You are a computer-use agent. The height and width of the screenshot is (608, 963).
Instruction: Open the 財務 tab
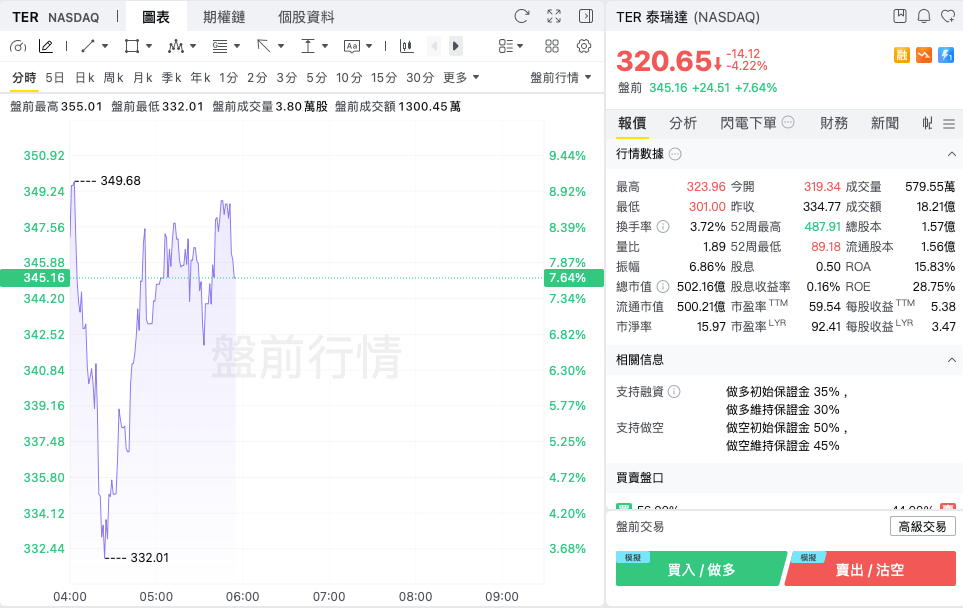click(x=834, y=123)
